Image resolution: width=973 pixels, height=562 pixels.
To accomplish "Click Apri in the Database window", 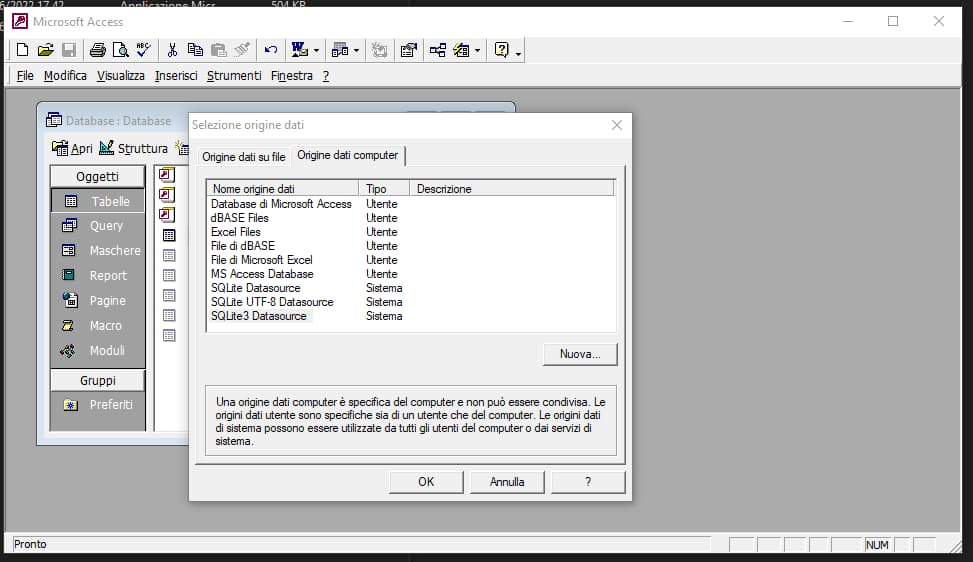I will click(73, 148).
